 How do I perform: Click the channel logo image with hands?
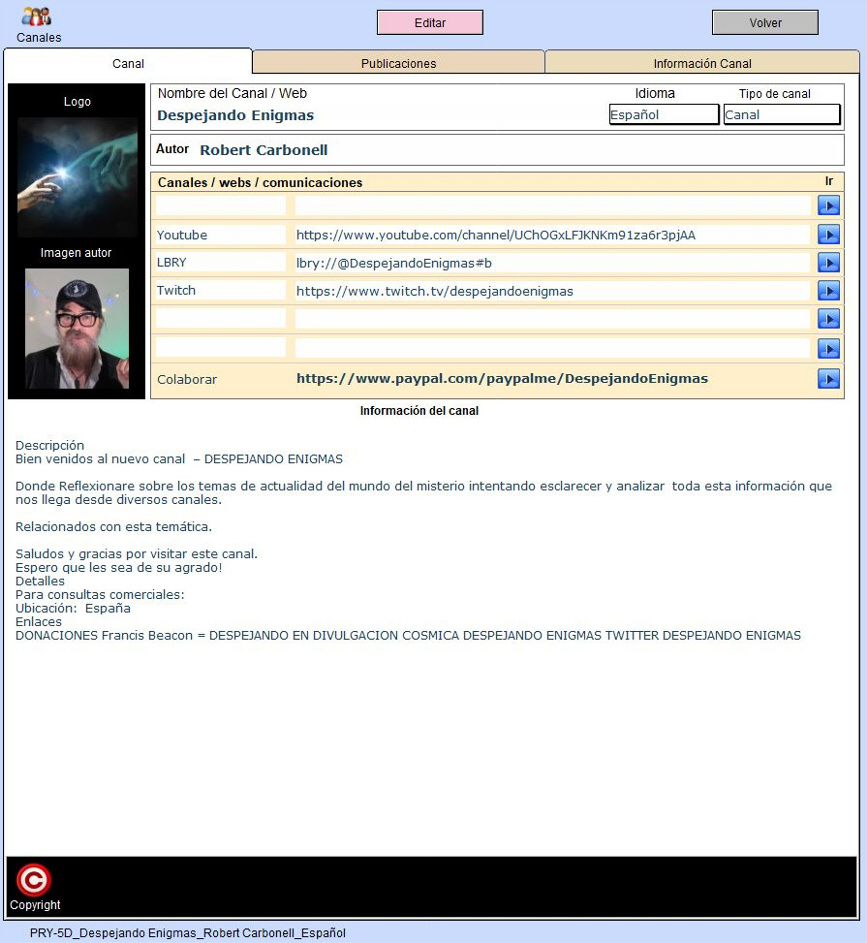click(x=77, y=177)
